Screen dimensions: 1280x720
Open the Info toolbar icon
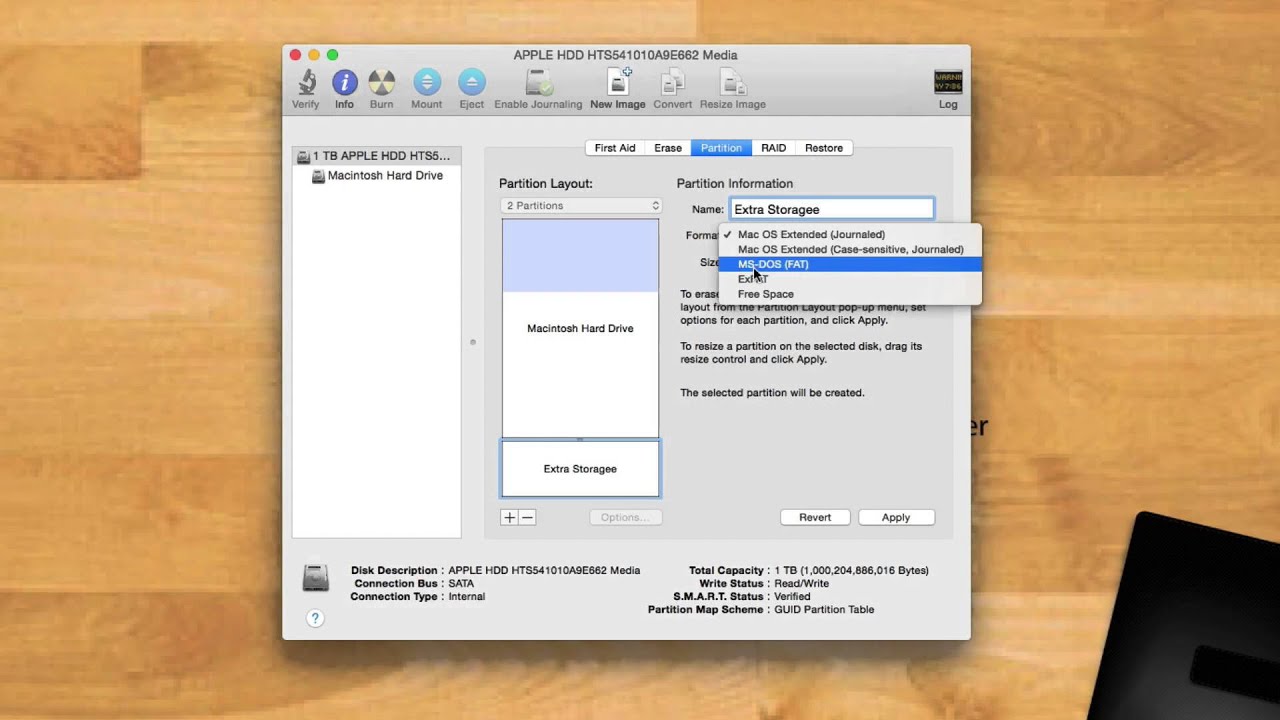(x=344, y=82)
